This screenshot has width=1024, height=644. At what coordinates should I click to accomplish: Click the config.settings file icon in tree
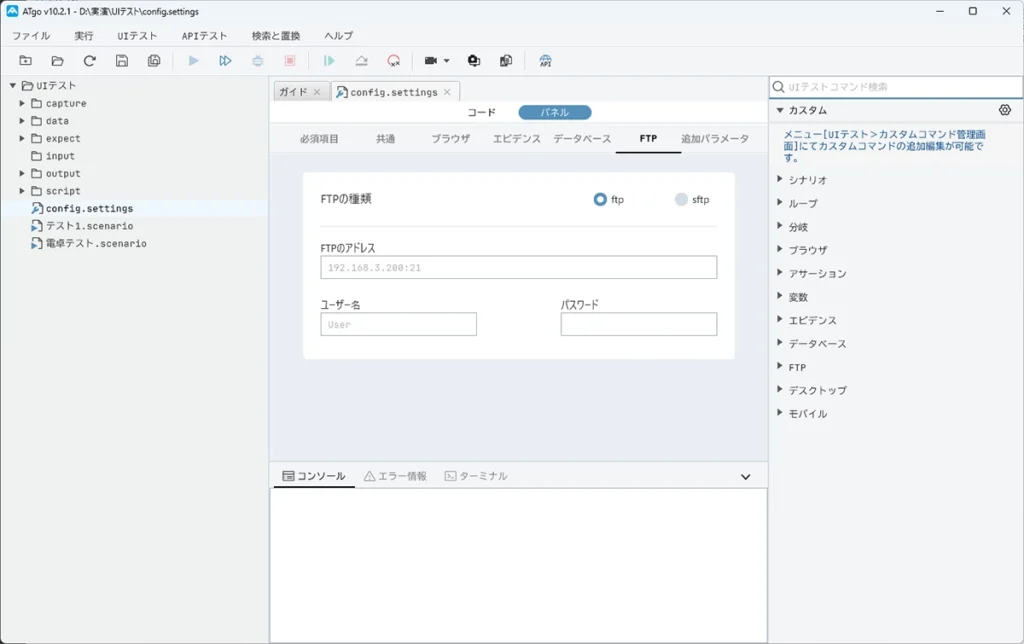(37, 208)
